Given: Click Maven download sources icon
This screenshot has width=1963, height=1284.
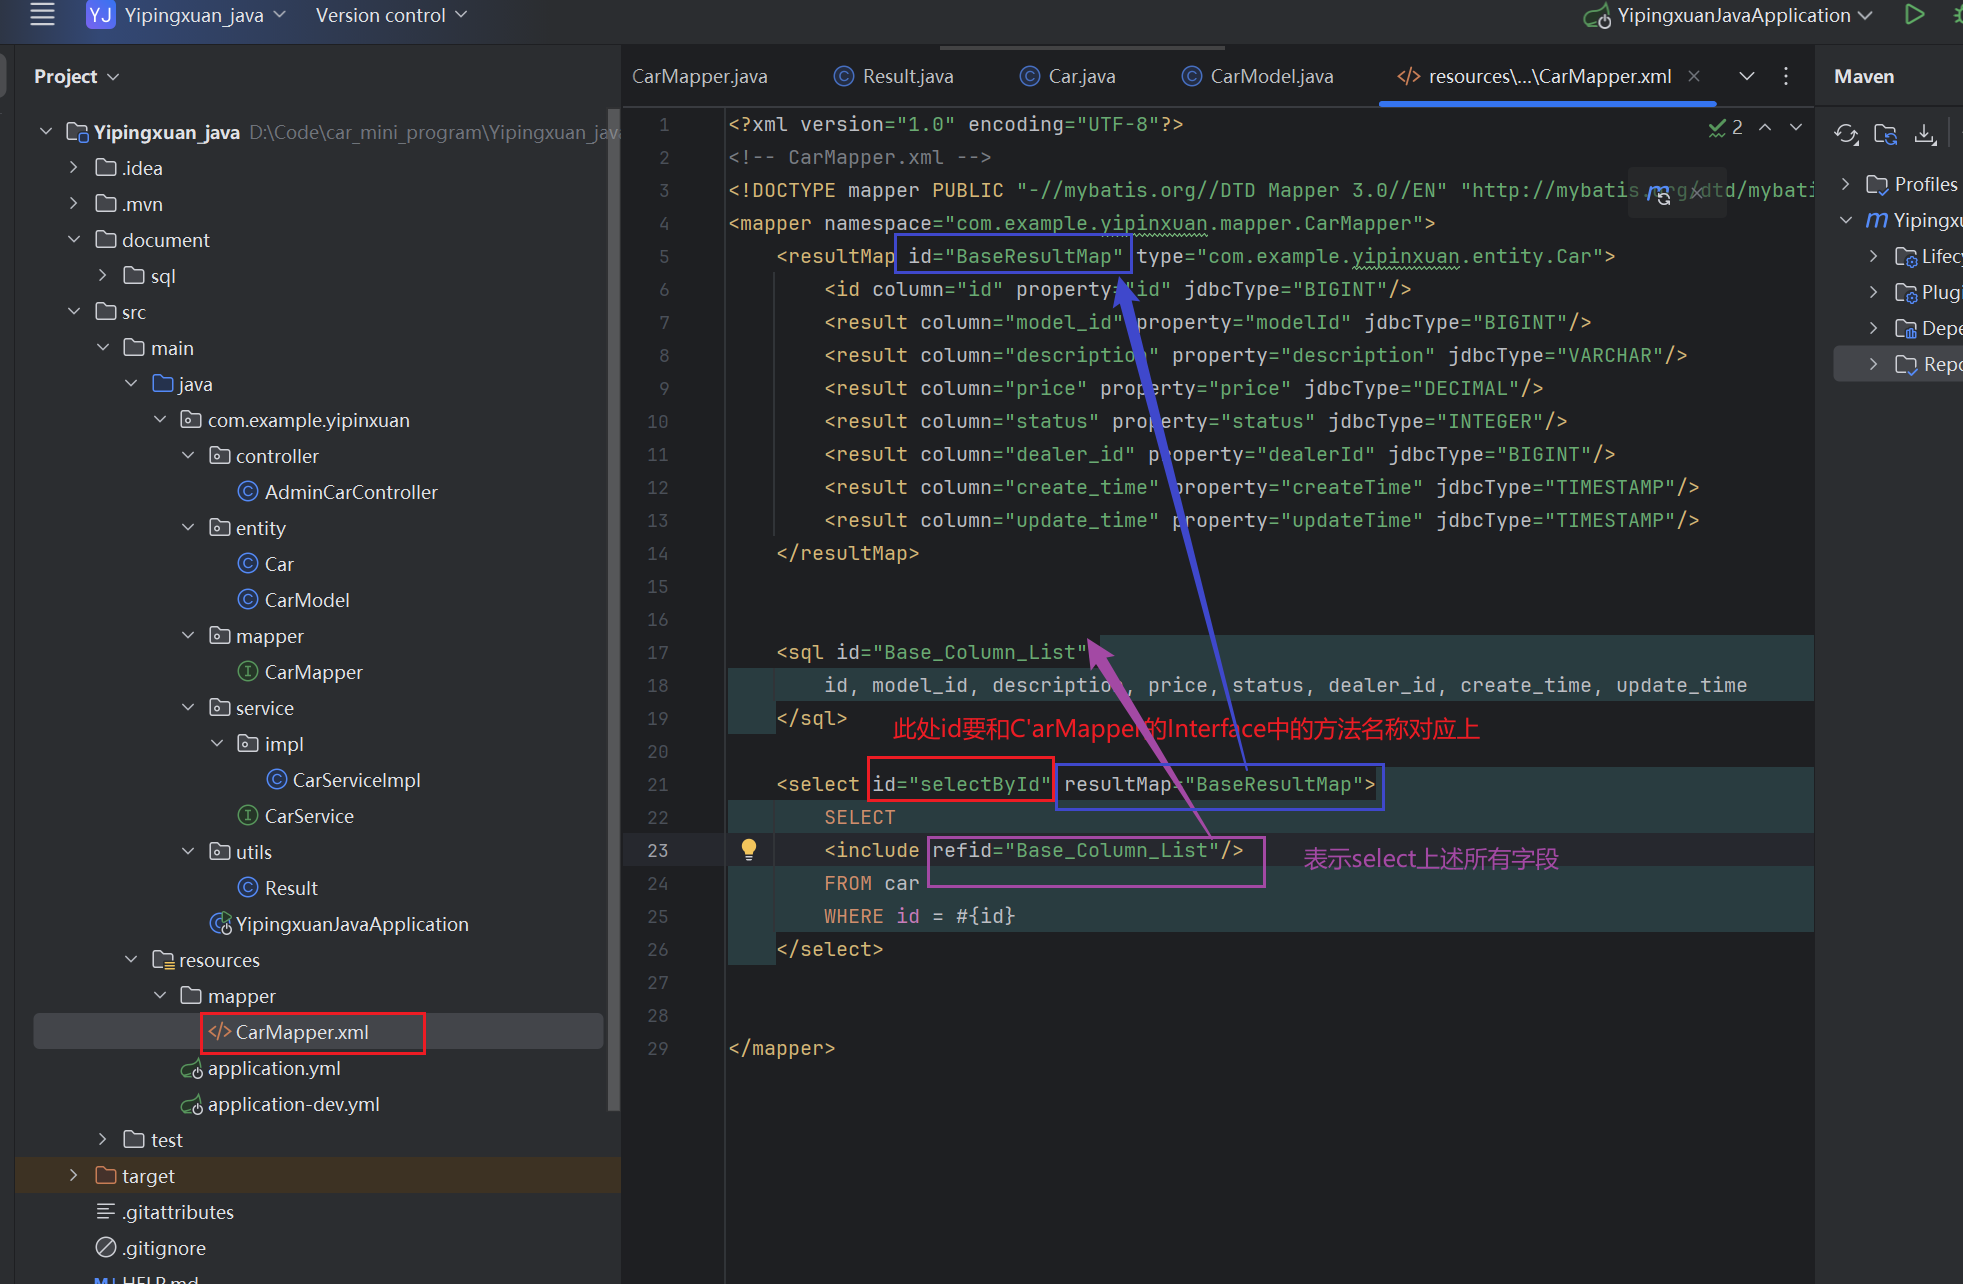Looking at the screenshot, I should coord(1925,134).
